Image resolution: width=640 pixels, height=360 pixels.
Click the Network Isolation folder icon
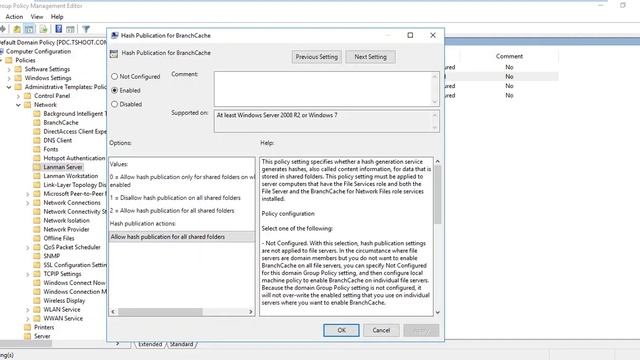click(37, 220)
